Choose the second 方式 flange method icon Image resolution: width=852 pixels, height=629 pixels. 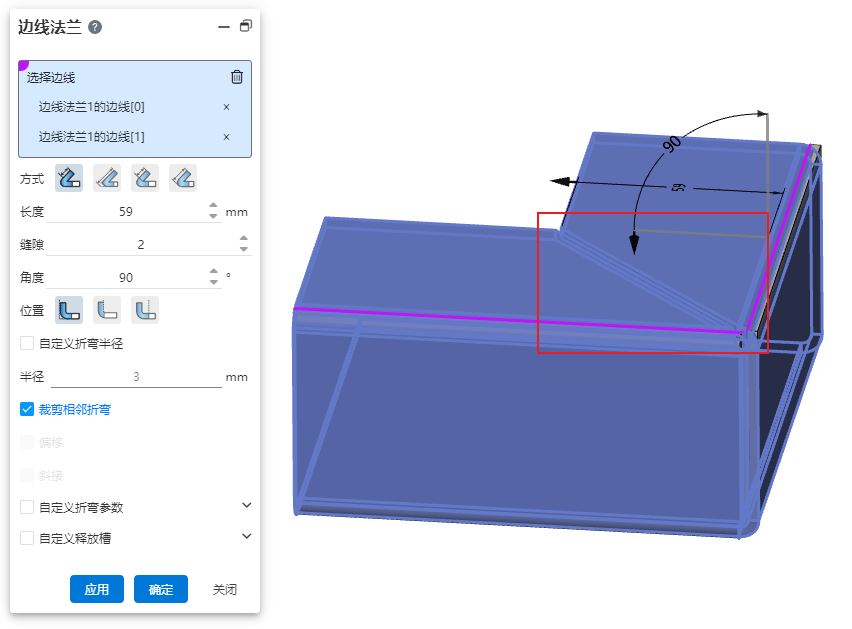[107, 178]
